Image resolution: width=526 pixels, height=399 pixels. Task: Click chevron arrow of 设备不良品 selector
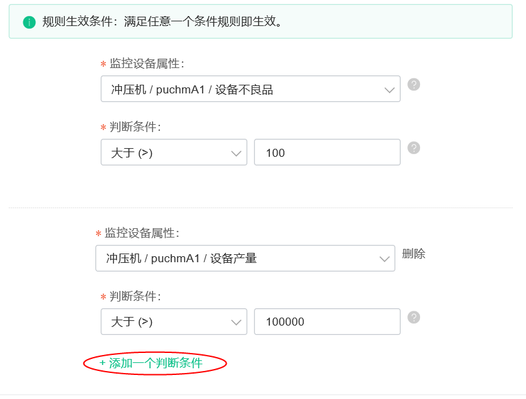pyautogui.click(x=389, y=90)
